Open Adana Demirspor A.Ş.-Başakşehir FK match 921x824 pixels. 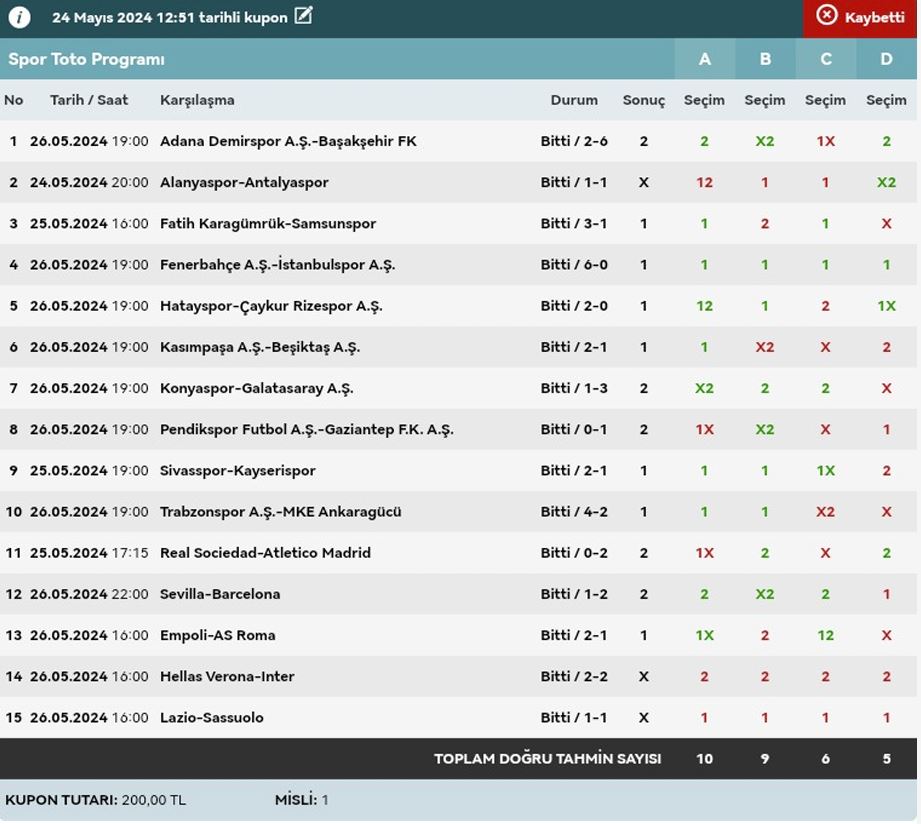coord(288,141)
